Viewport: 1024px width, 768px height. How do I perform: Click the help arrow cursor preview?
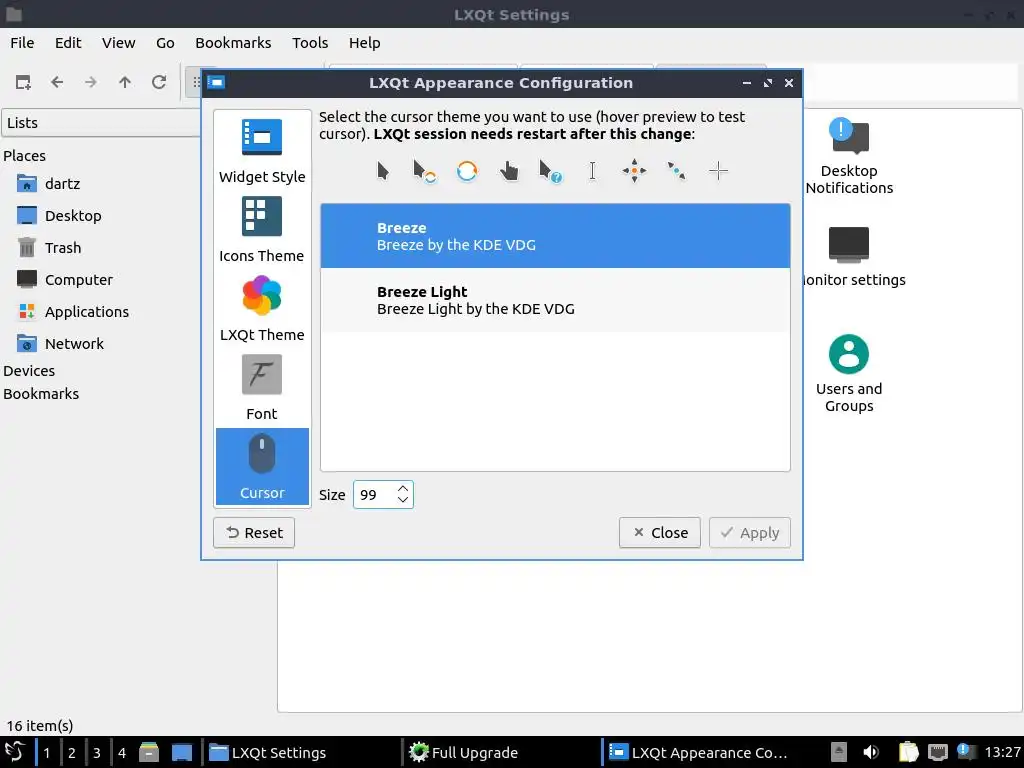pos(551,171)
